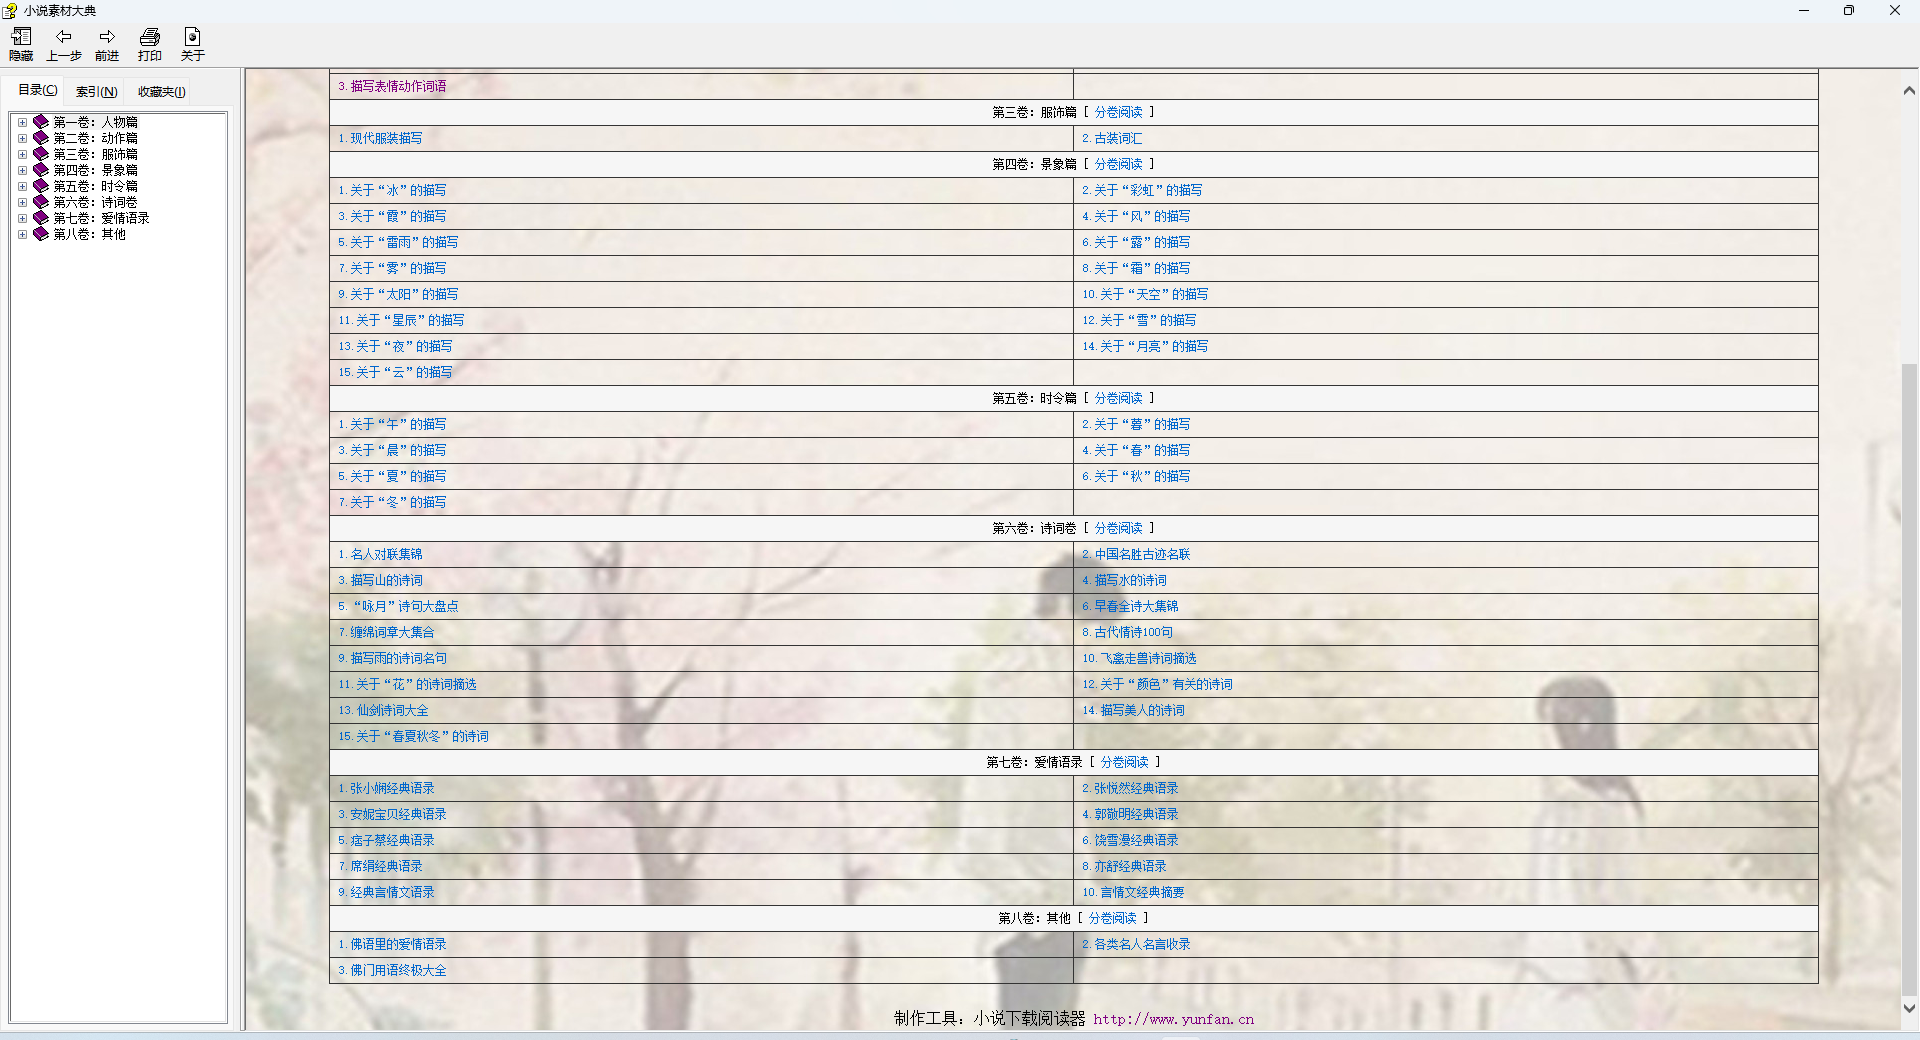Click the 前进 forward arrow icon
1920x1040 pixels.
(x=107, y=37)
